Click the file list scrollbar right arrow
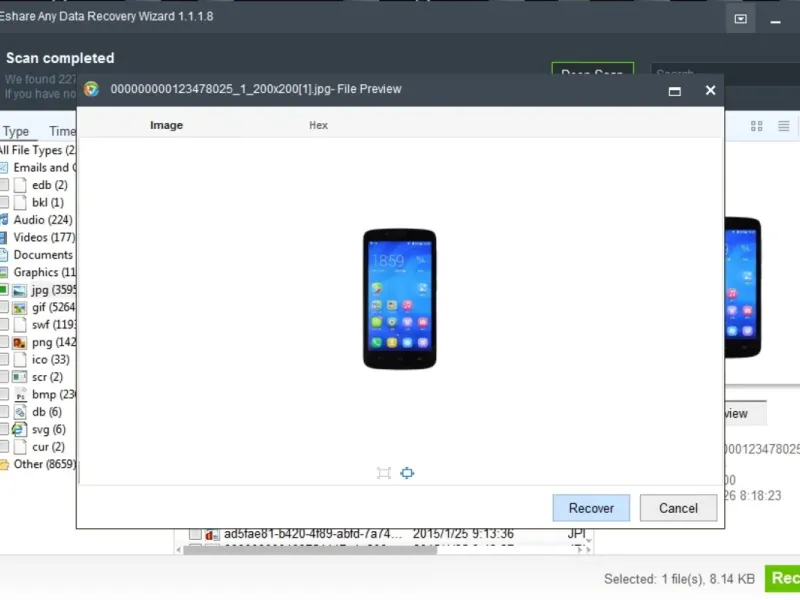The image size is (800, 600). (588, 549)
